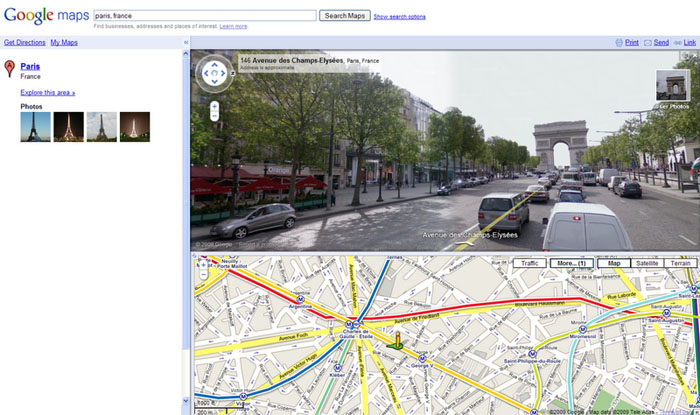Click the Pegman icon on the map
700x415 pixels.
coord(396,340)
